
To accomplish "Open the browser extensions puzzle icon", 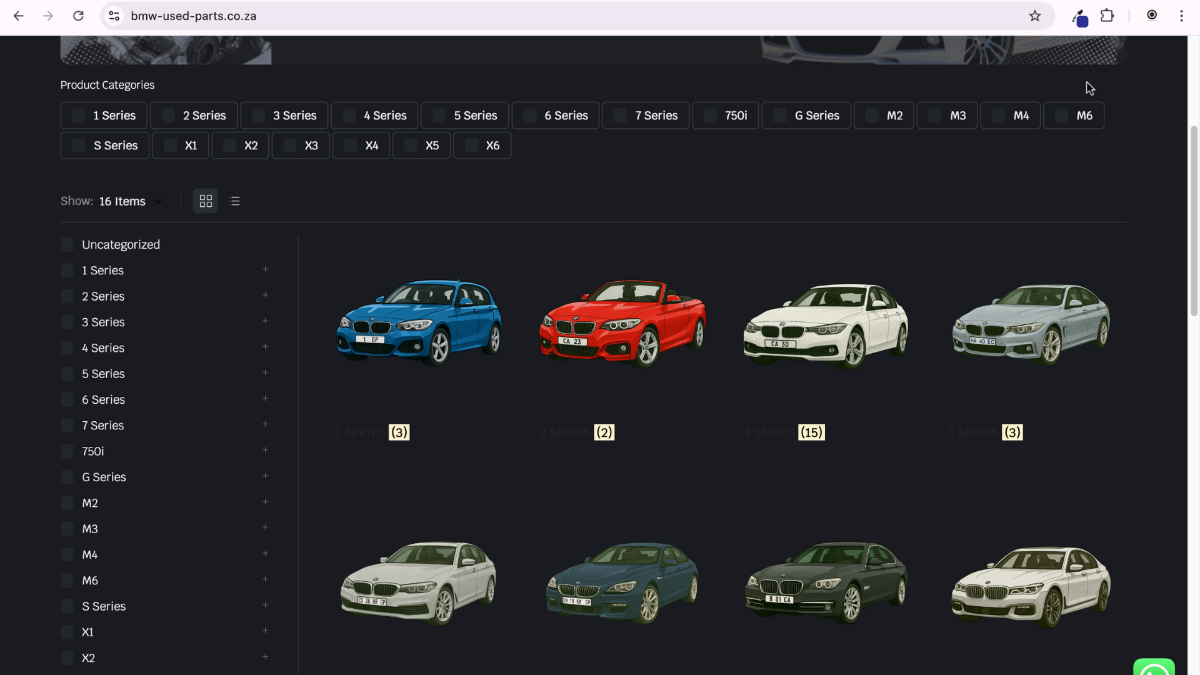I will [x=1106, y=16].
